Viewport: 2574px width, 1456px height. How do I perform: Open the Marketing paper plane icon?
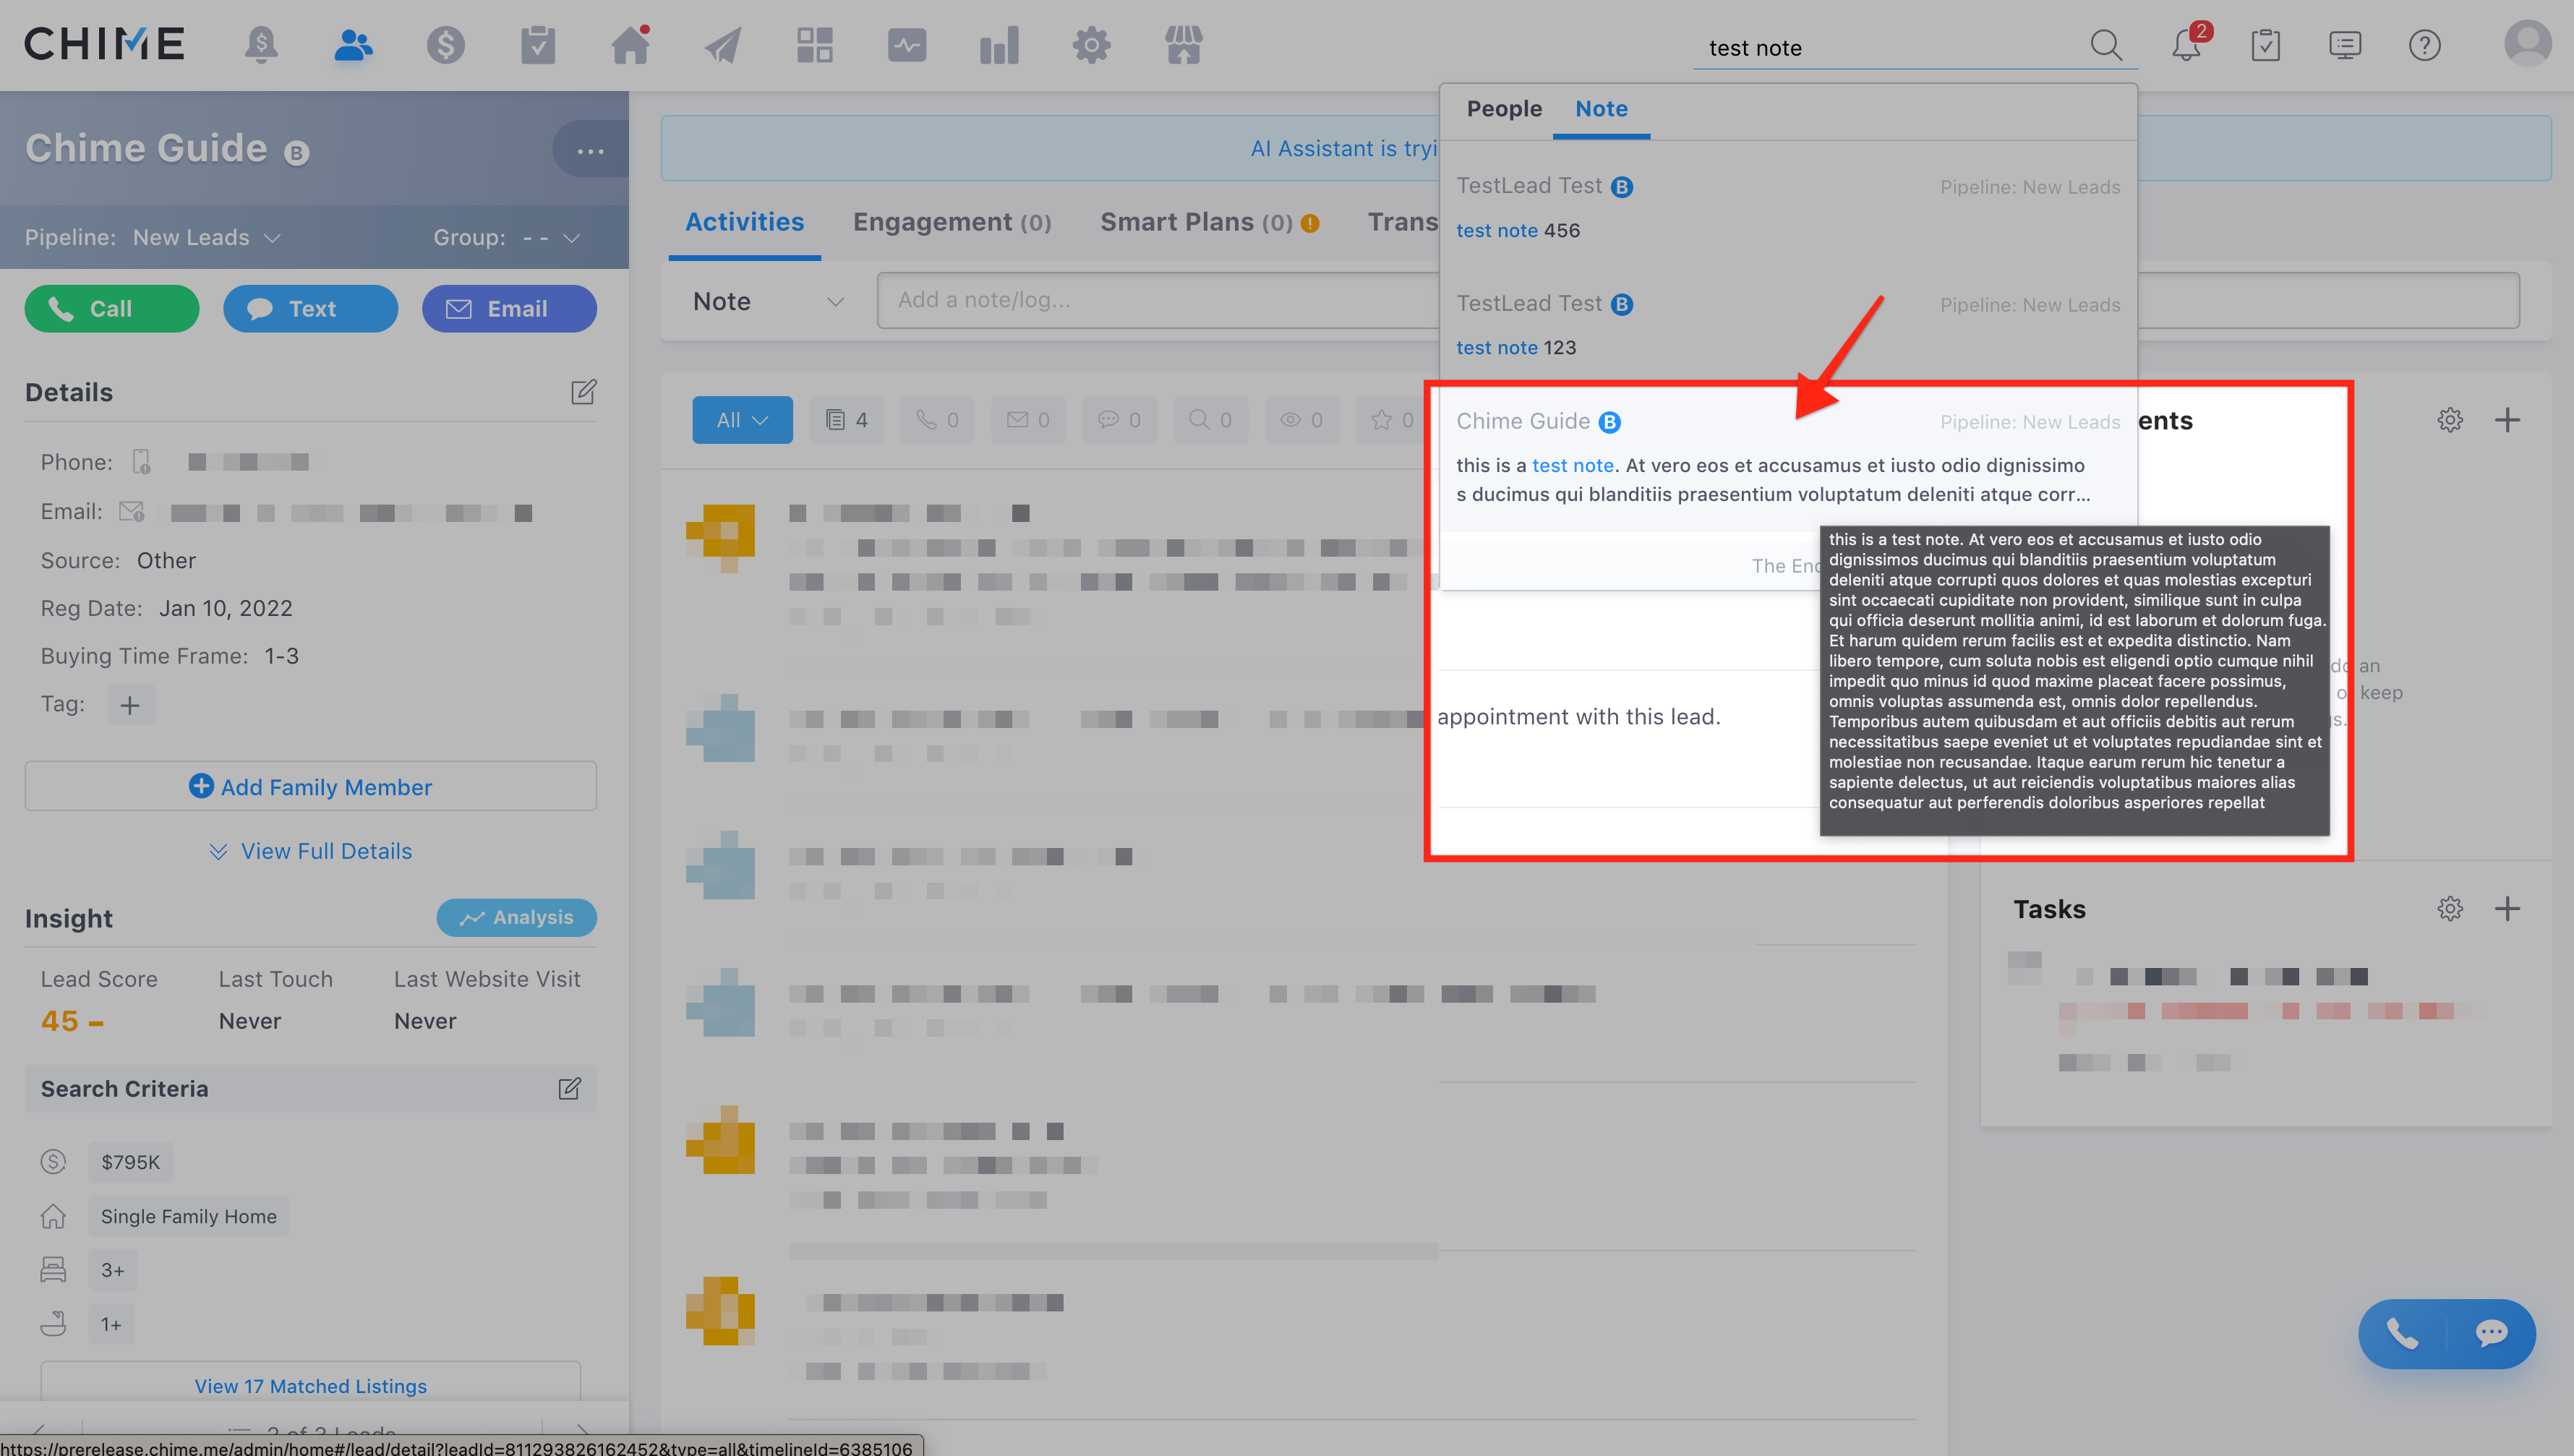[722, 45]
